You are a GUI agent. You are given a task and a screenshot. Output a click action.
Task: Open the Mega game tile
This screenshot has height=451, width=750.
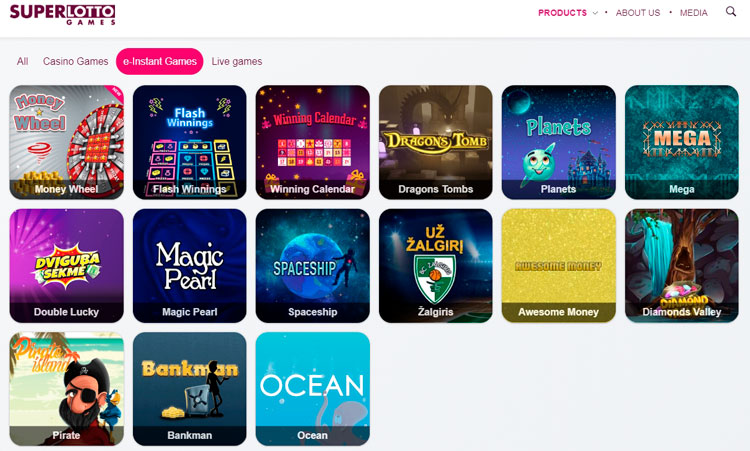tap(682, 142)
